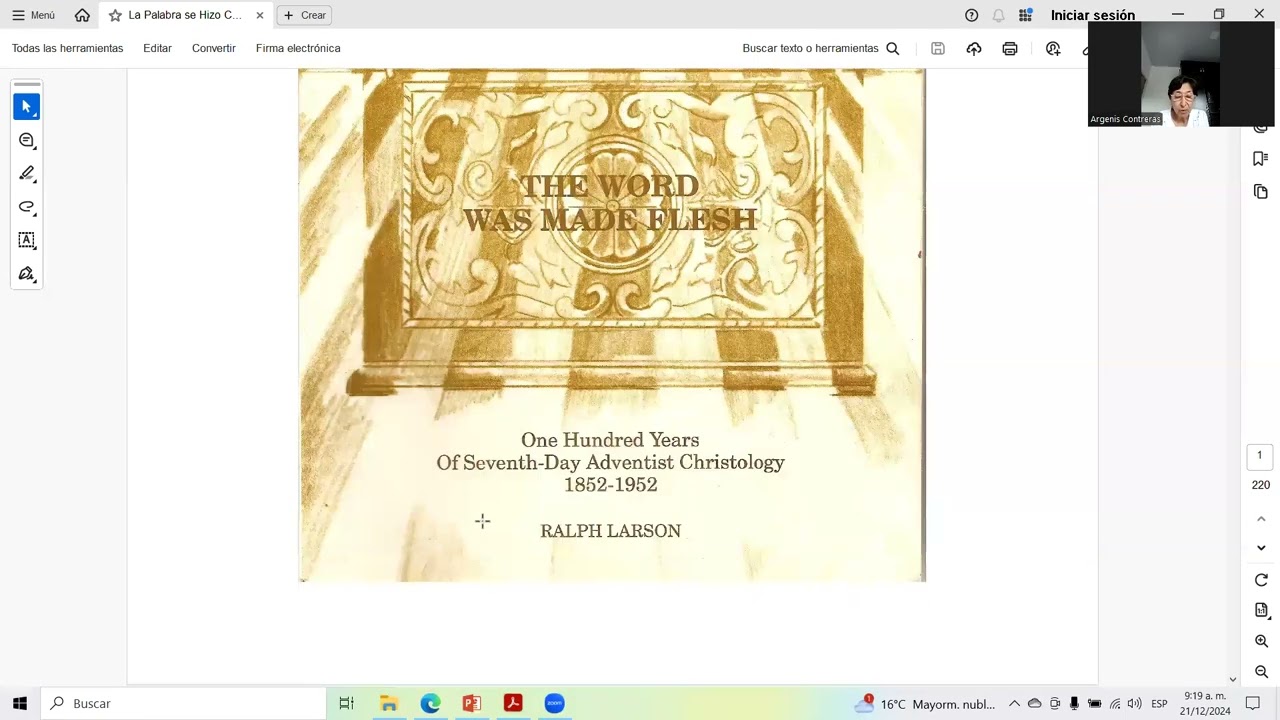The width and height of the screenshot is (1280, 720).
Task: Open Microsoft Edge from the taskbar
Action: click(x=430, y=703)
